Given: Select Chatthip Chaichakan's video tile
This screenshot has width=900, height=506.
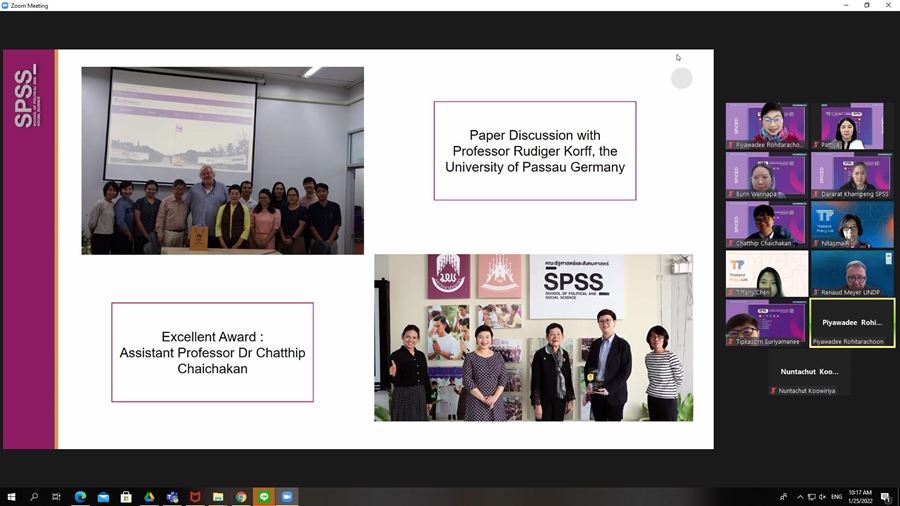Looking at the screenshot, I should point(766,225).
